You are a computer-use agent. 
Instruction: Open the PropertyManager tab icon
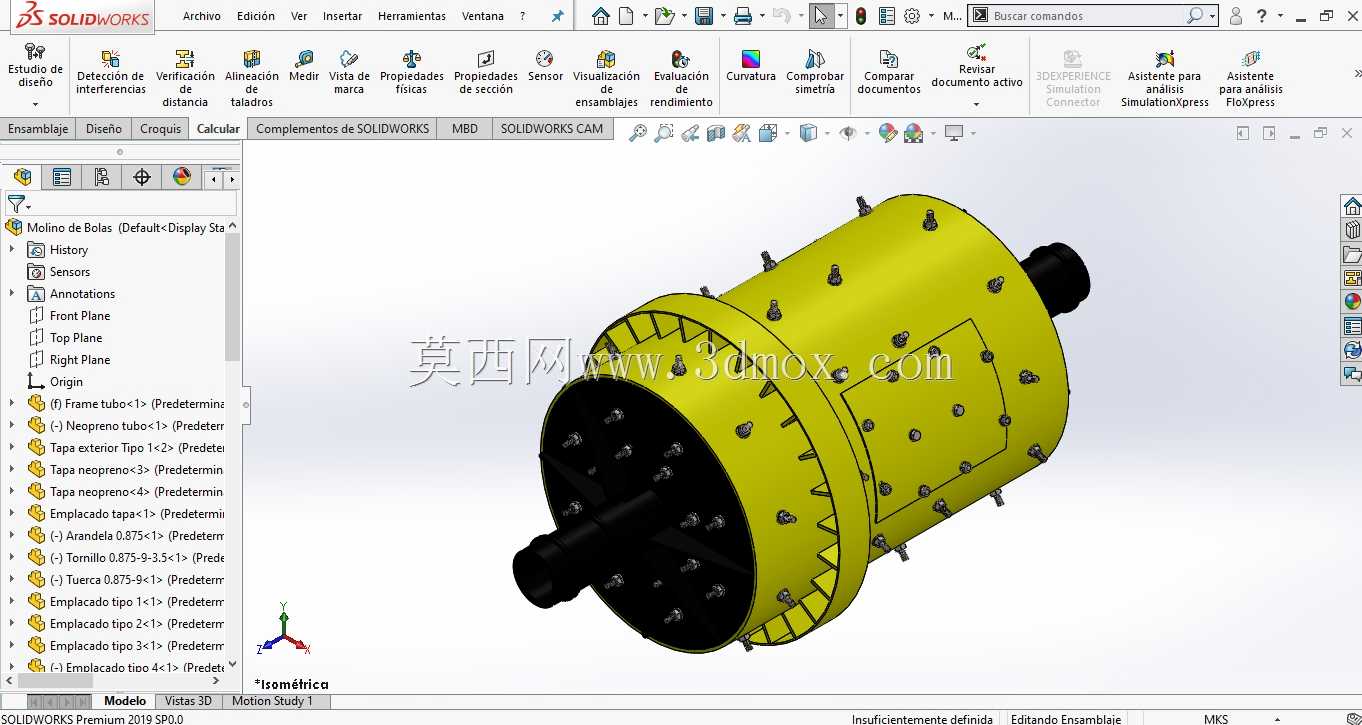click(62, 177)
